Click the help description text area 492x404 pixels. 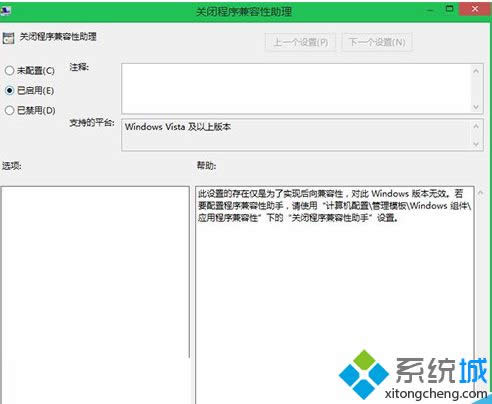pos(334,295)
